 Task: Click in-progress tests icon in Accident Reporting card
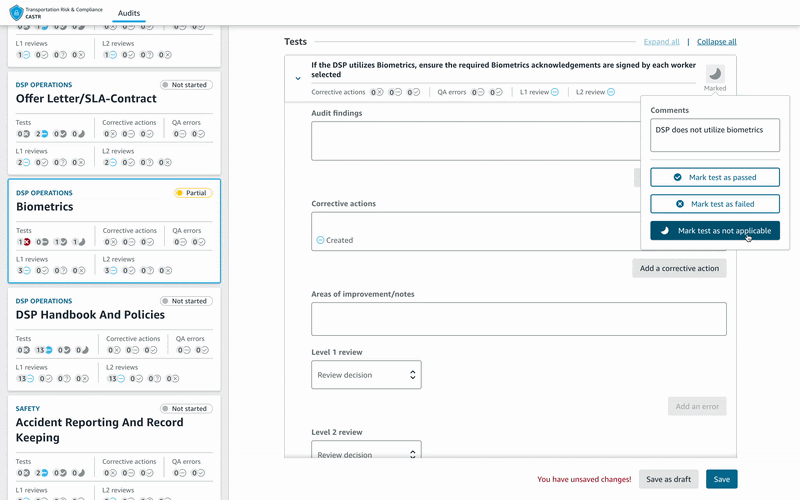click(x=44, y=473)
